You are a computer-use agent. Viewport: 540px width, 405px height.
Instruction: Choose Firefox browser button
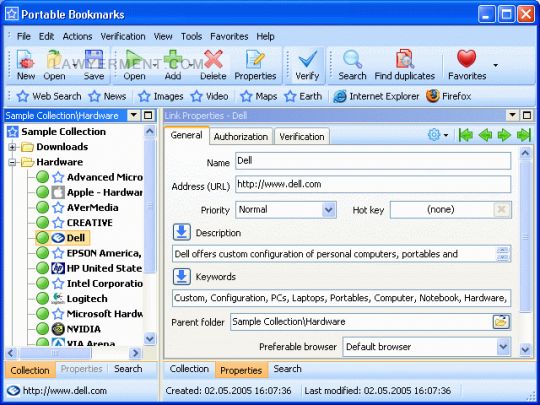coord(448,96)
